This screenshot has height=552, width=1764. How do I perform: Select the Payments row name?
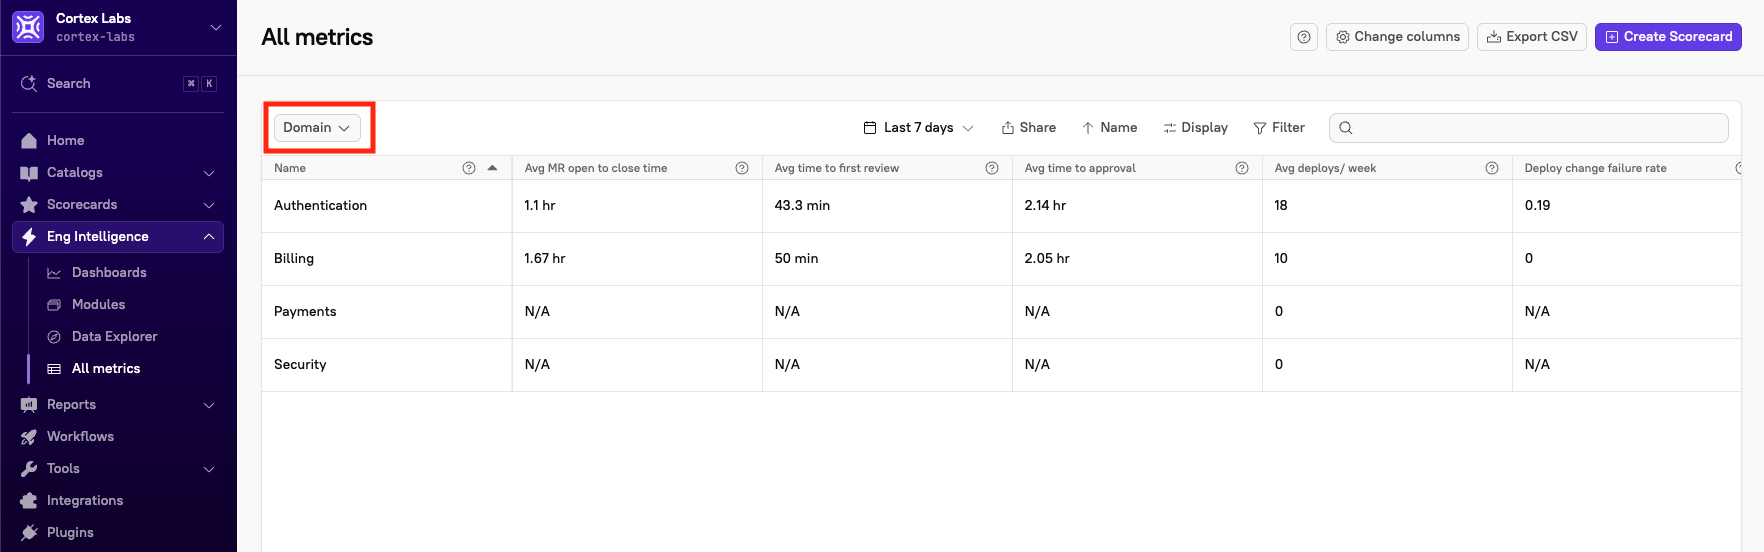[x=305, y=312]
